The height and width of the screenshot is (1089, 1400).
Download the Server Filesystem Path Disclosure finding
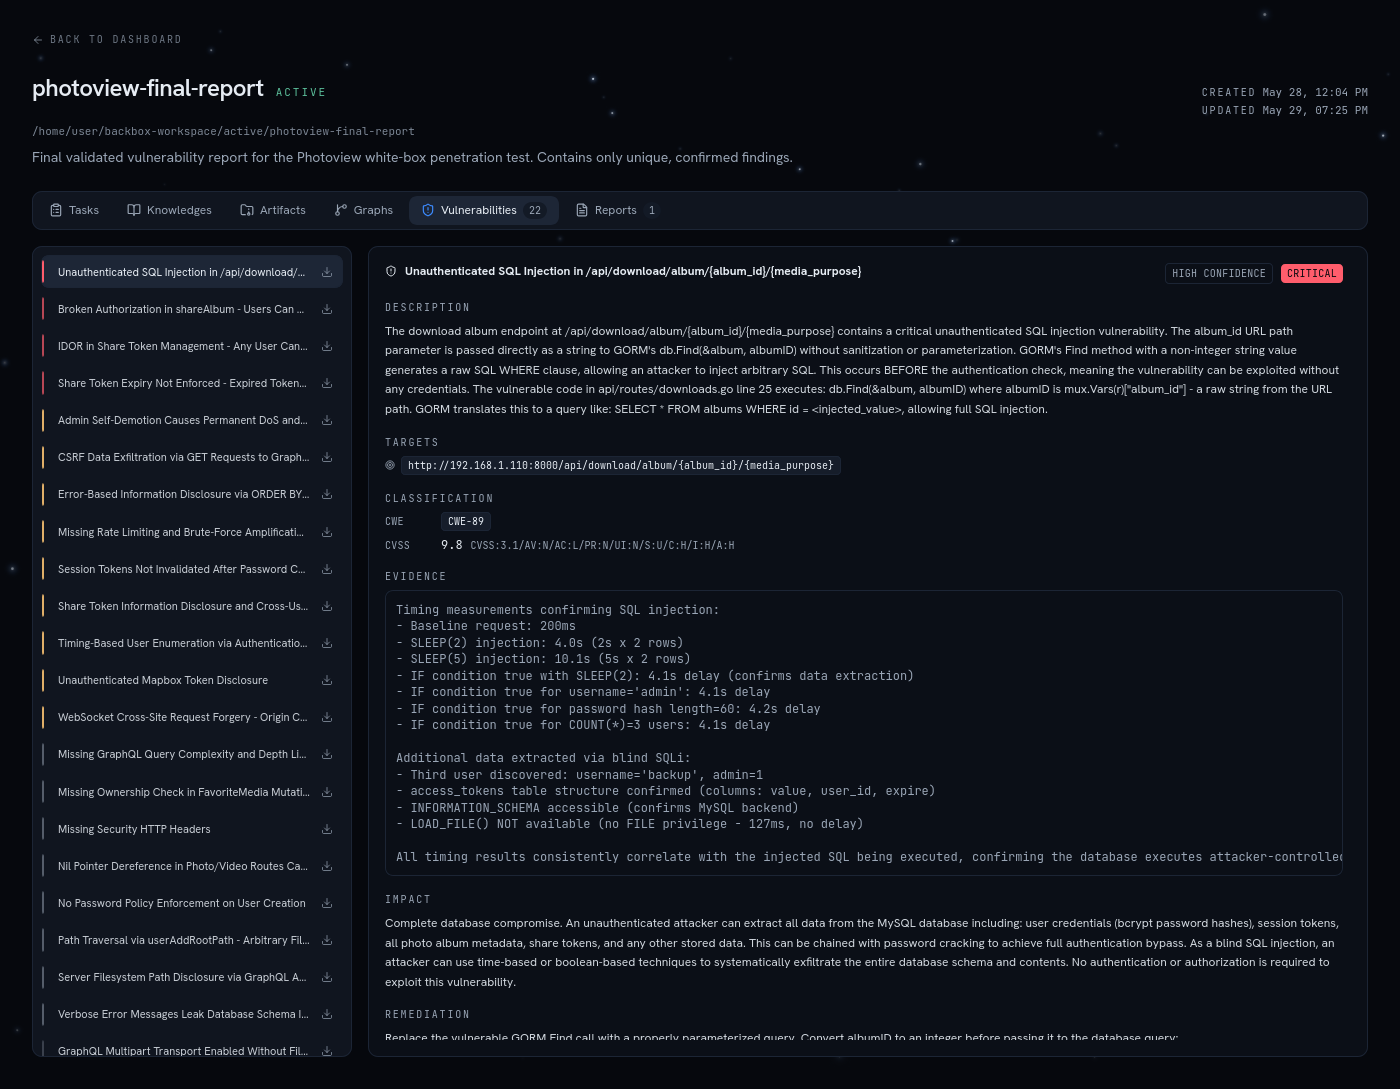tap(327, 977)
